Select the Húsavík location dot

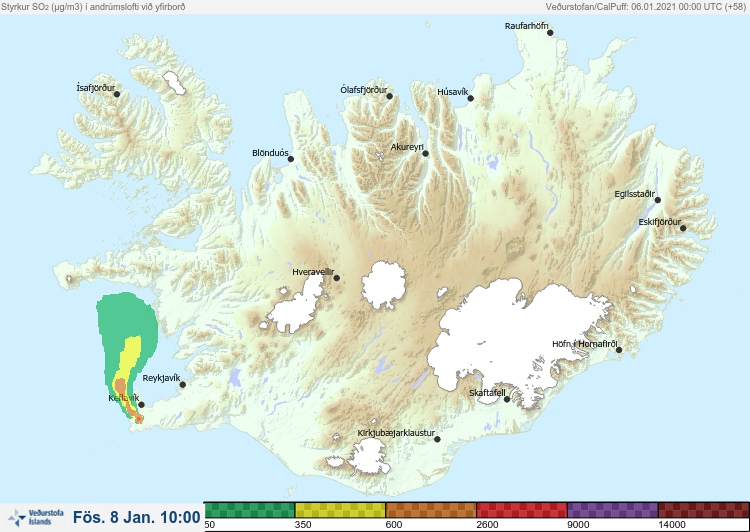tap(470, 99)
